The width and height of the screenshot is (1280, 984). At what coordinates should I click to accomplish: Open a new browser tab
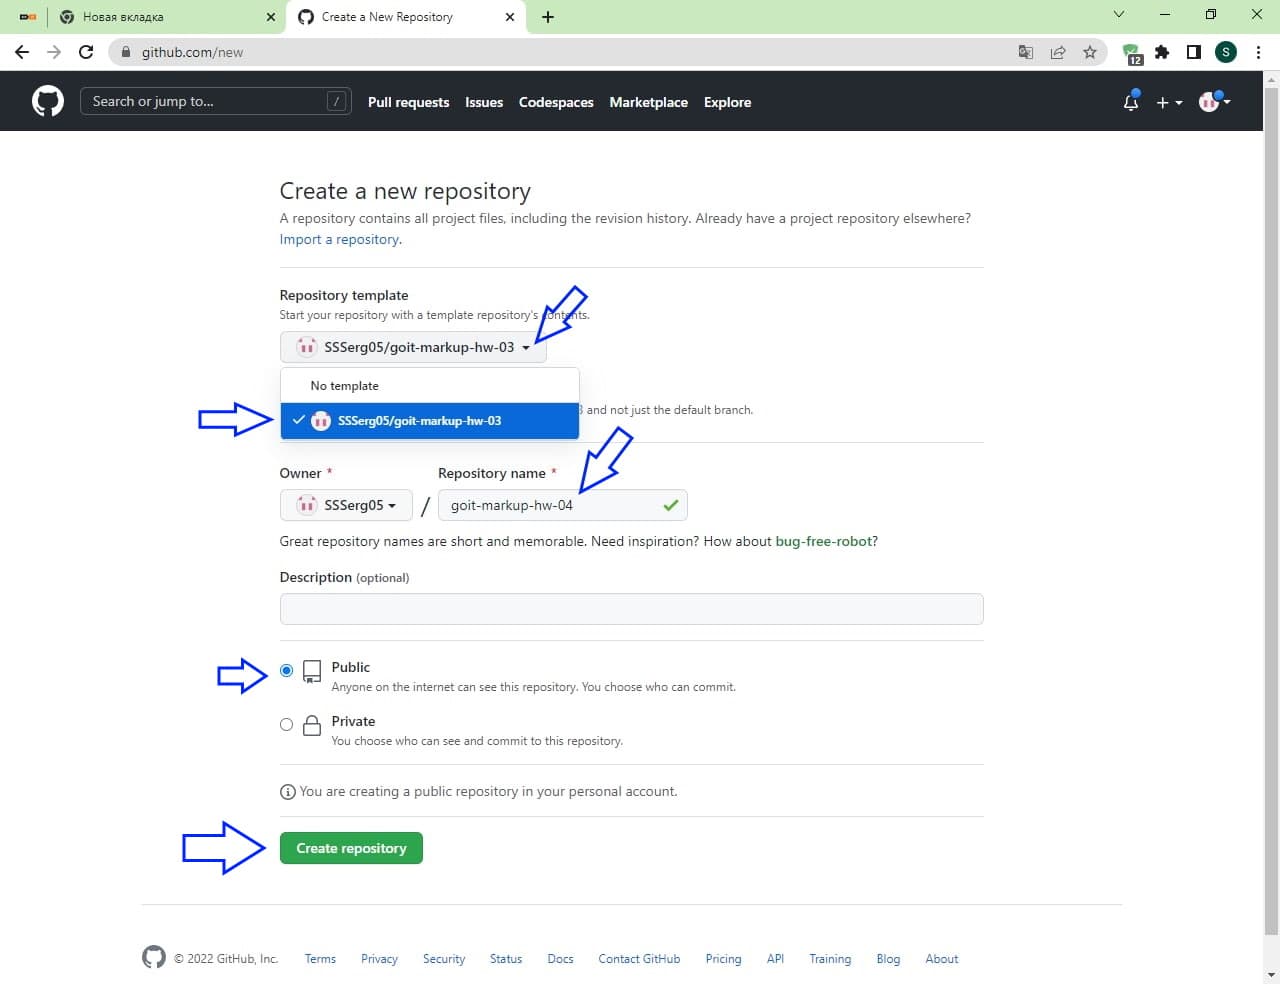pos(548,17)
